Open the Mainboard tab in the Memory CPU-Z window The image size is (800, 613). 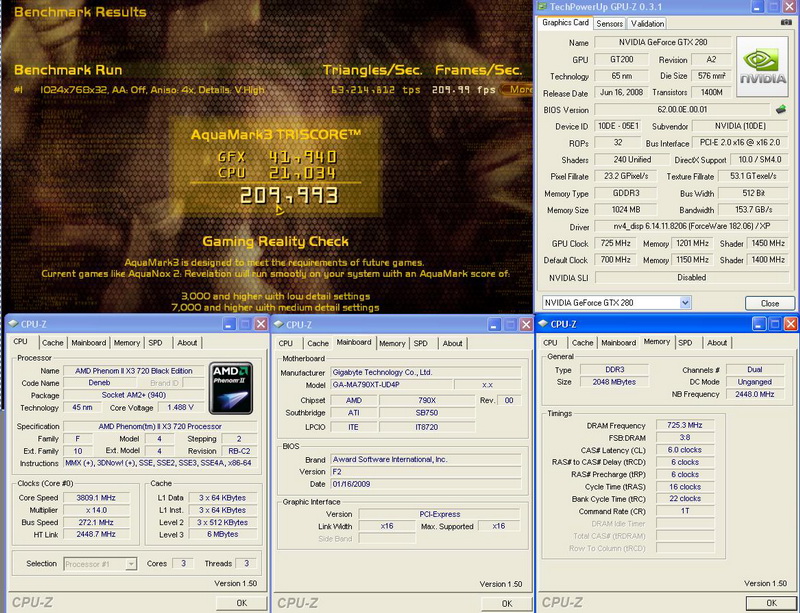[x=618, y=343]
